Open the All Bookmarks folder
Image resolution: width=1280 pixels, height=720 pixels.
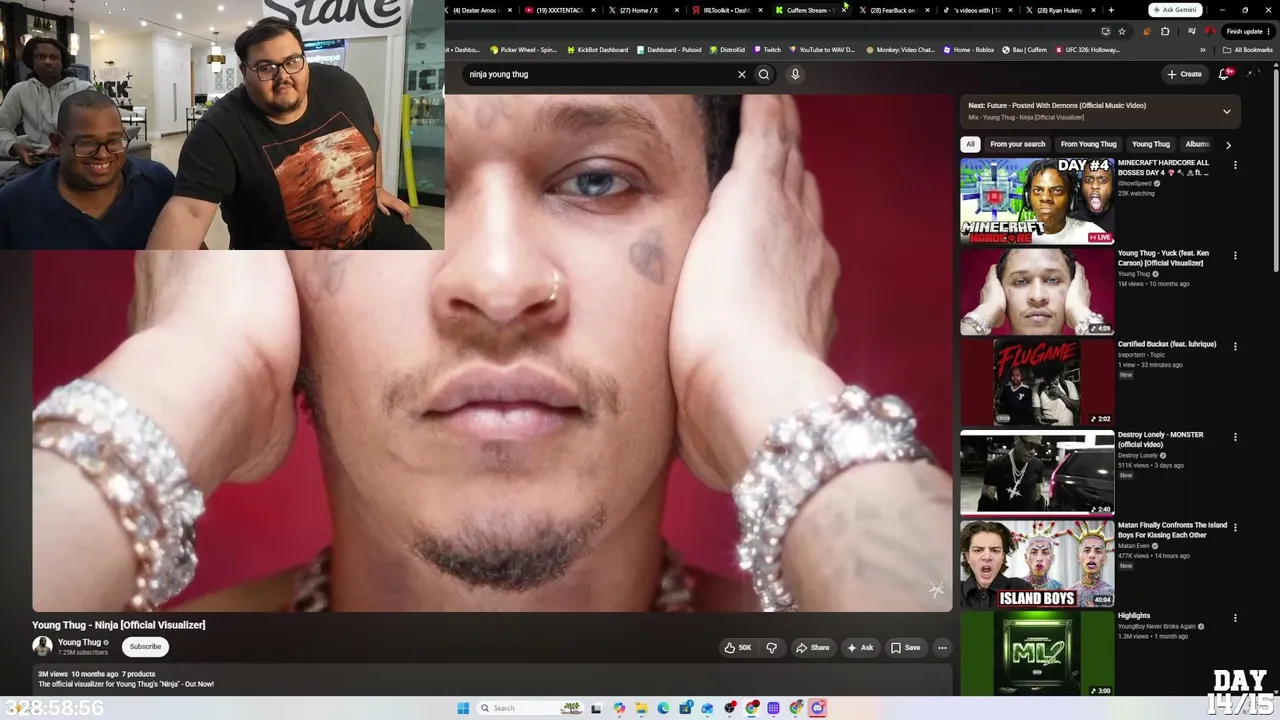coord(1248,49)
